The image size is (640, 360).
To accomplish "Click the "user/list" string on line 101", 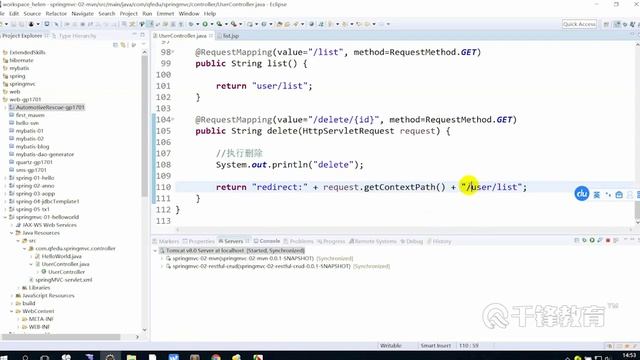I will click(x=280, y=86).
